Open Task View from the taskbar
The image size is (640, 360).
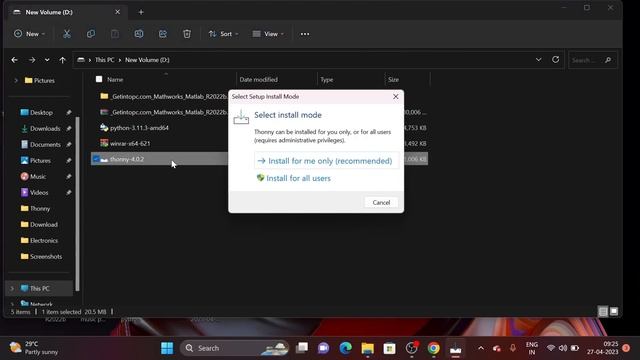coord(302,348)
